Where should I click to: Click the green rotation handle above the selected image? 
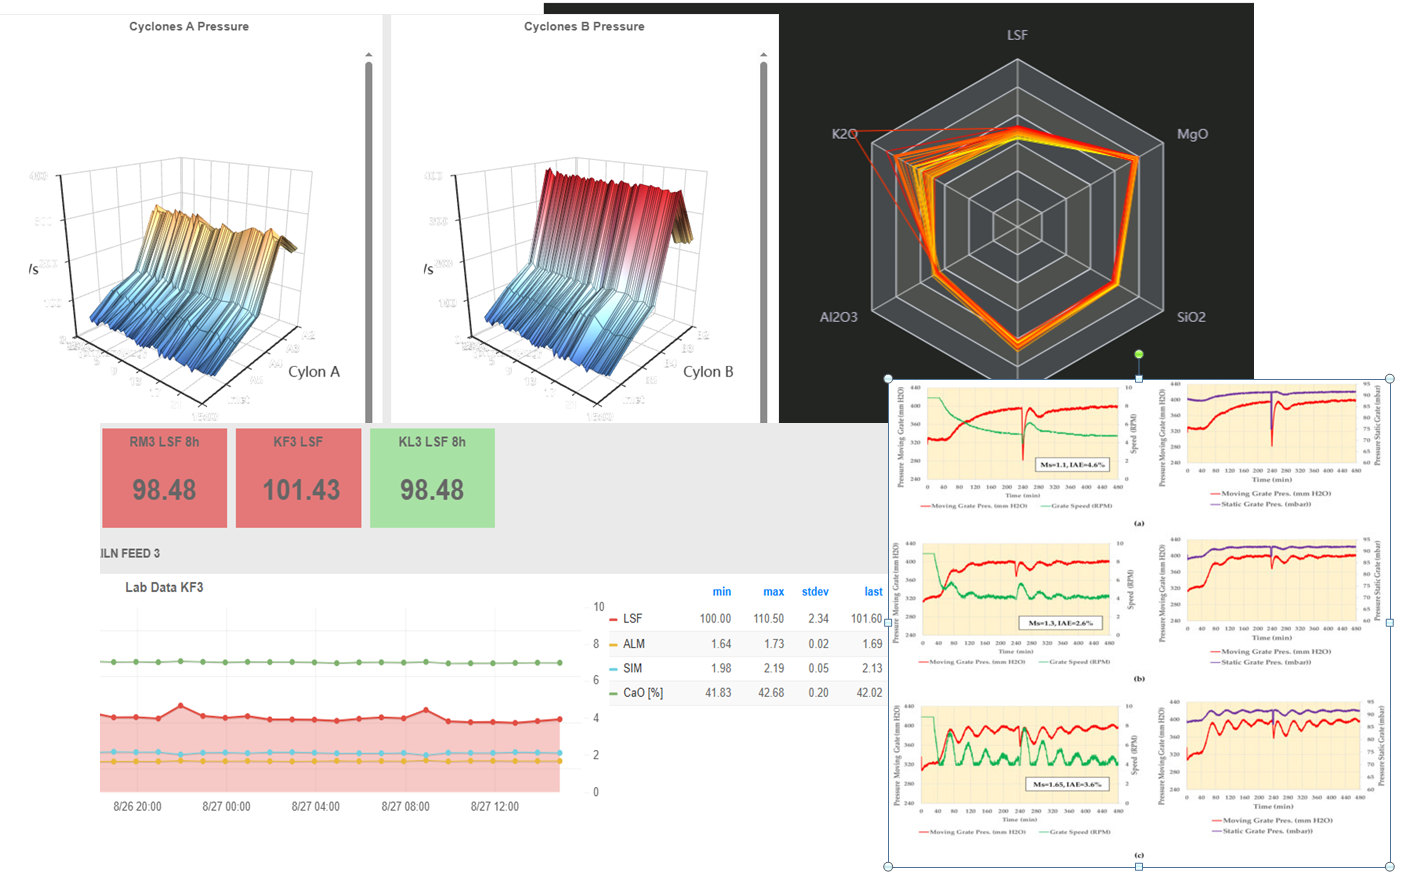point(1138,354)
